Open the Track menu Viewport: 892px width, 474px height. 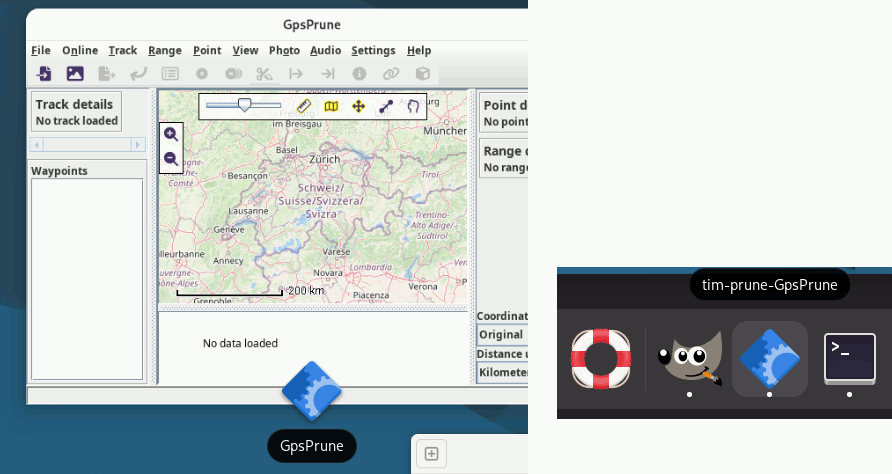click(x=123, y=50)
